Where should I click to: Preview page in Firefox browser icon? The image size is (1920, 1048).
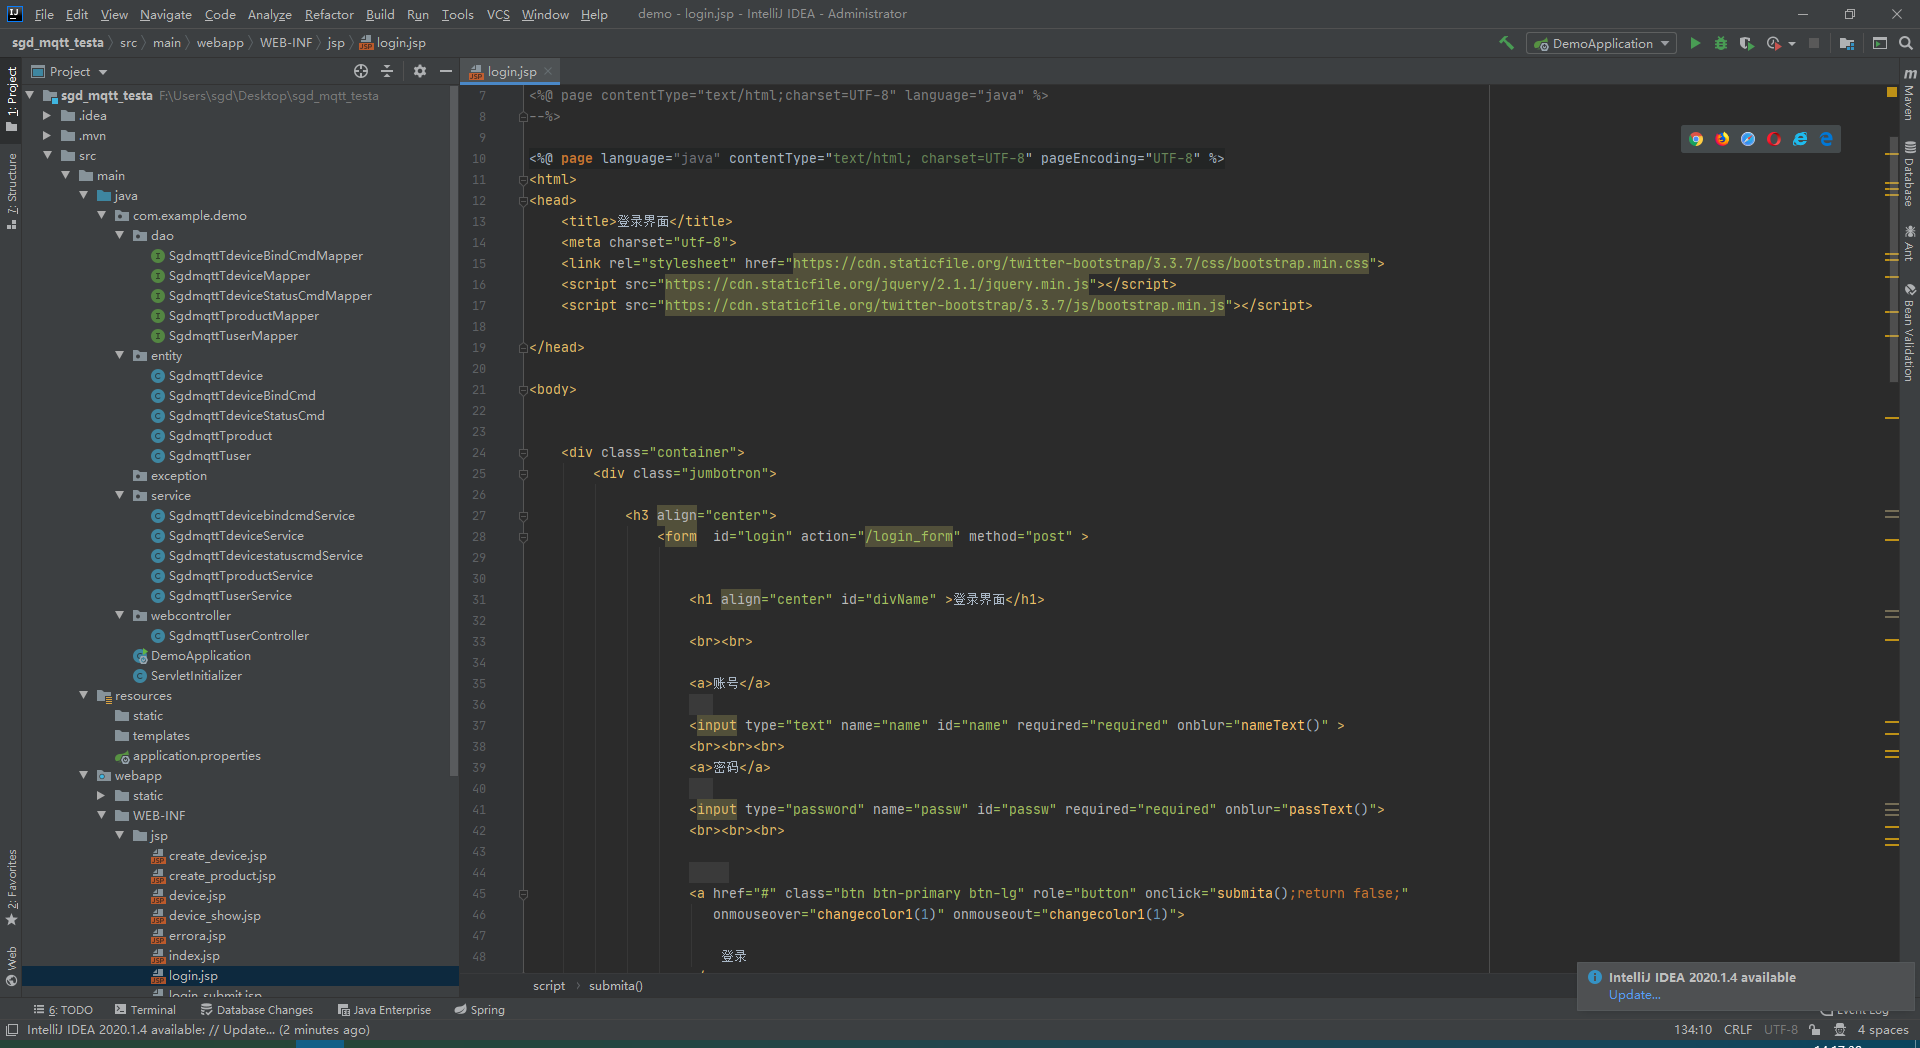[x=1722, y=139]
